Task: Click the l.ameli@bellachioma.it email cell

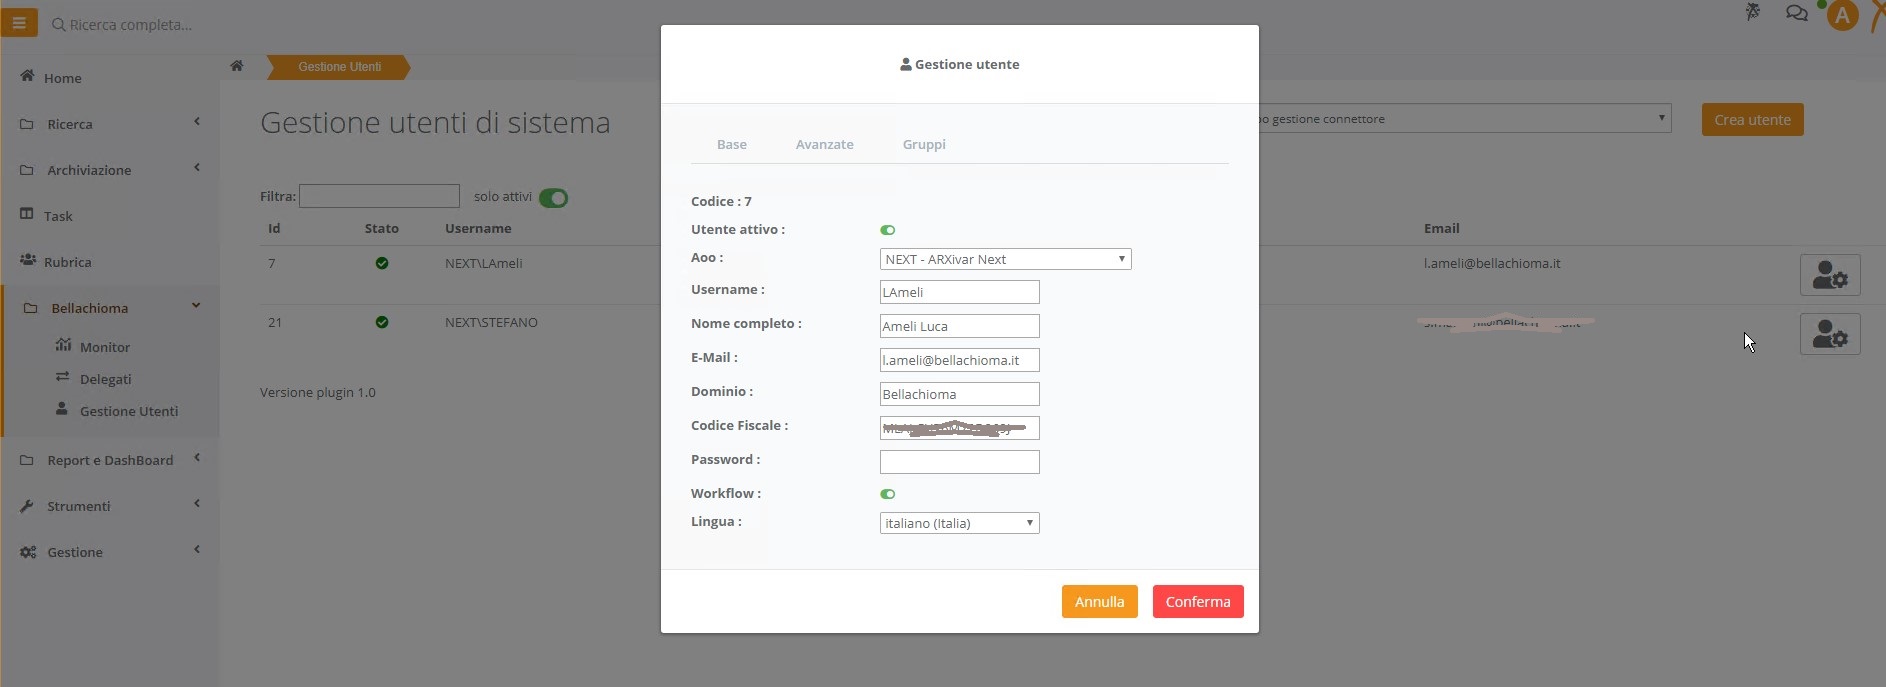Action: click(x=1492, y=263)
